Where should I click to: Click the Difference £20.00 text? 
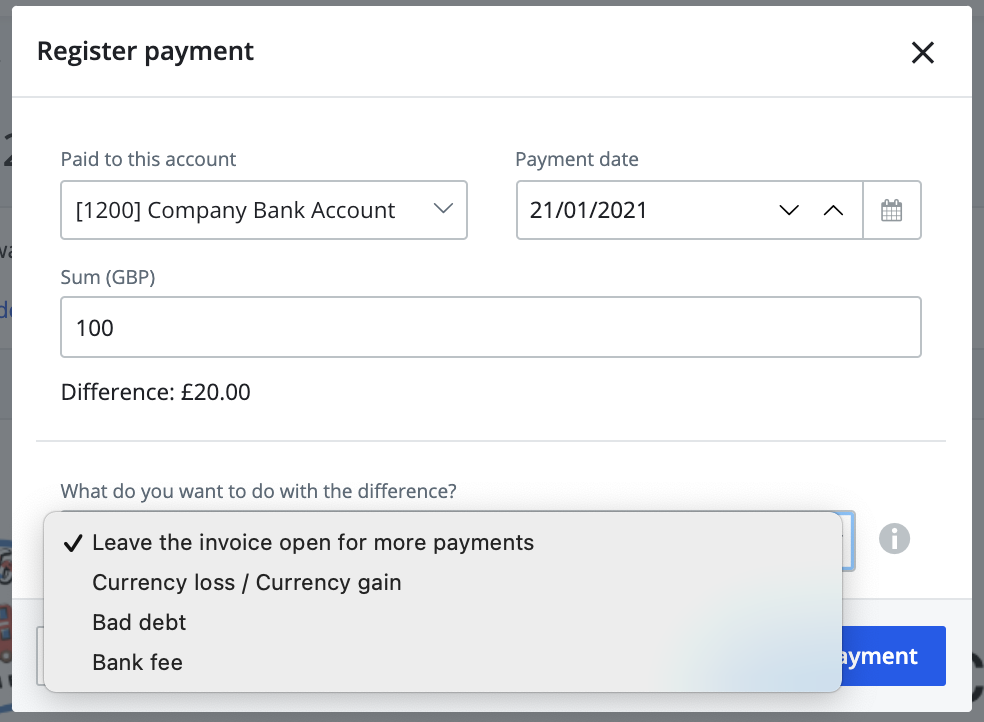point(156,392)
